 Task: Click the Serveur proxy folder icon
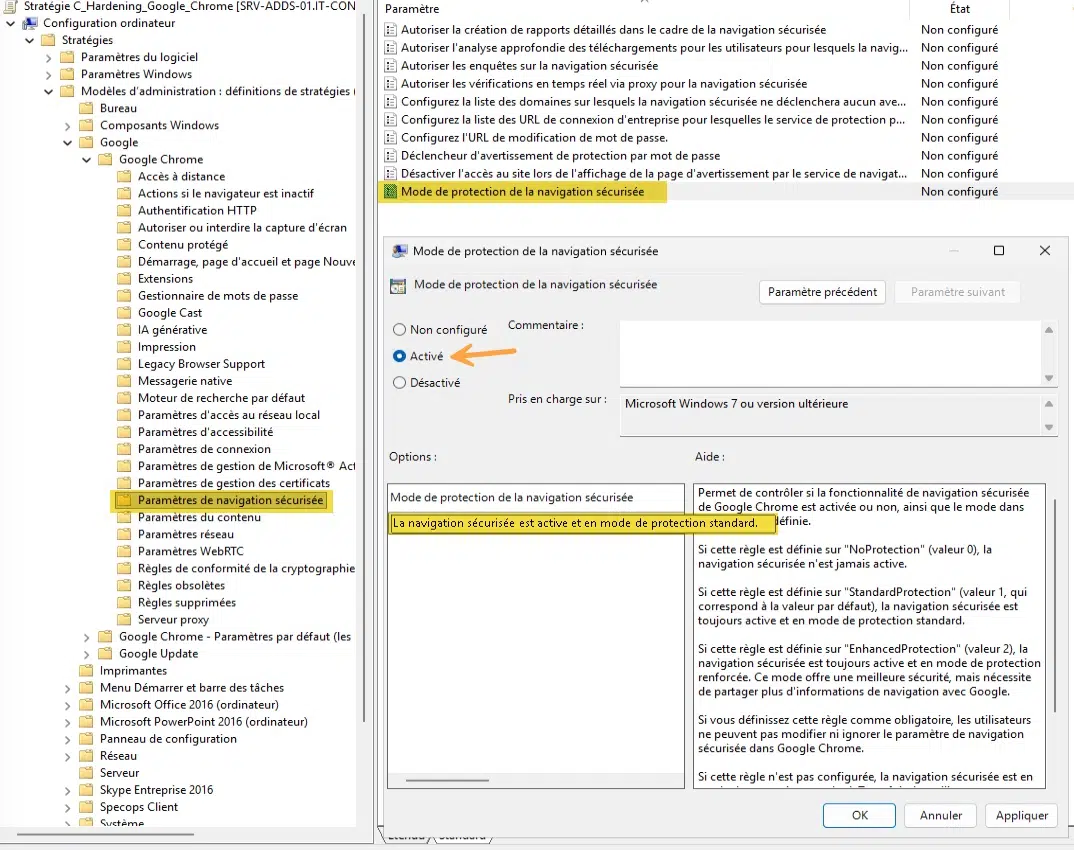(x=124, y=619)
